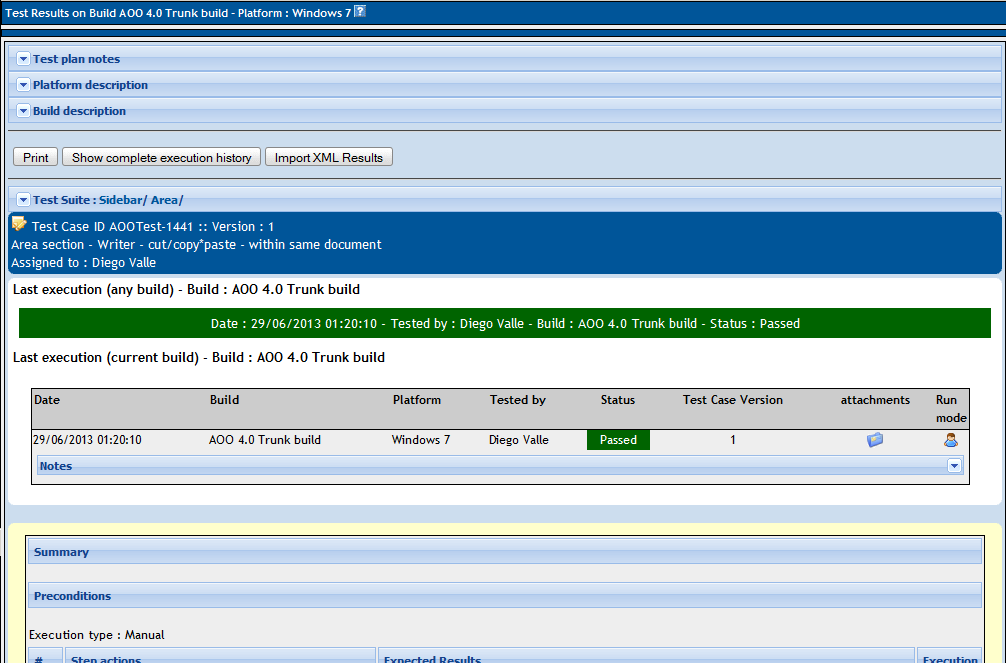Click the Print button
This screenshot has height=663, width=1006.
36,157
